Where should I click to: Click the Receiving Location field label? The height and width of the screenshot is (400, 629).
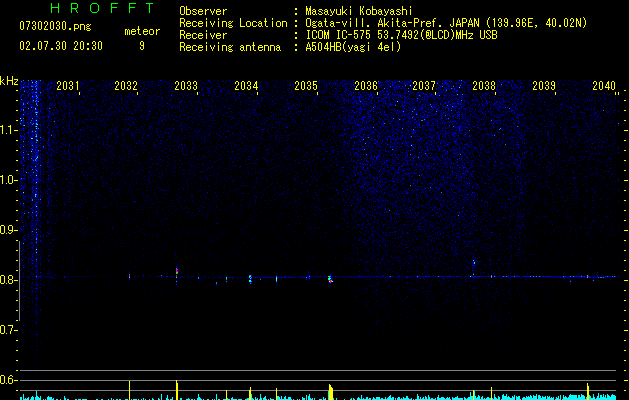click(x=233, y=23)
